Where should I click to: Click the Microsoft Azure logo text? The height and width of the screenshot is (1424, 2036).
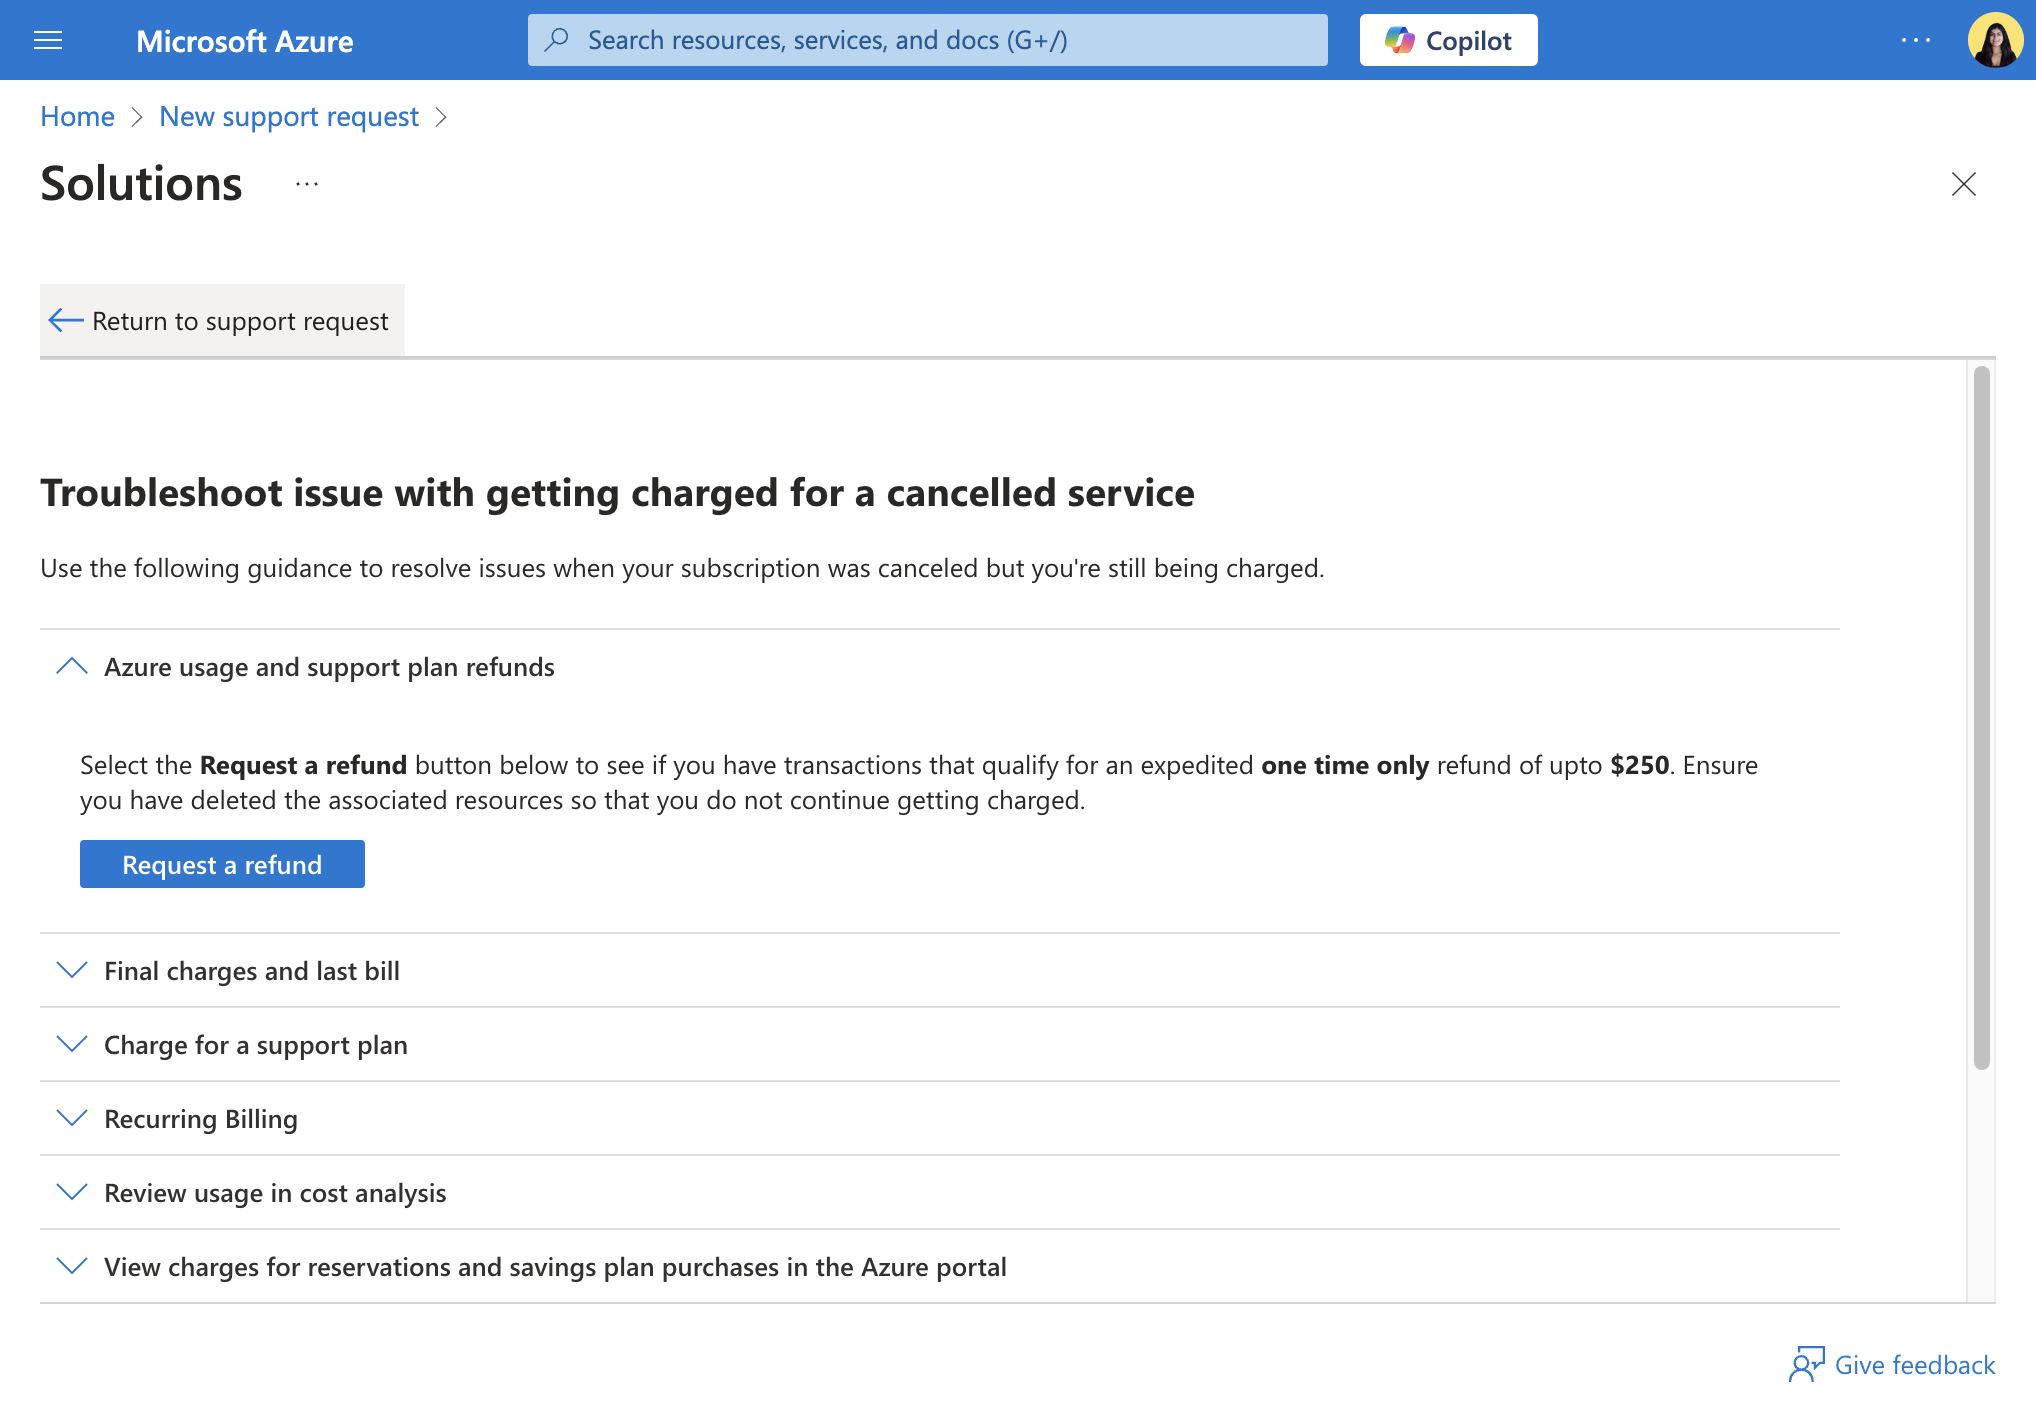pos(244,41)
